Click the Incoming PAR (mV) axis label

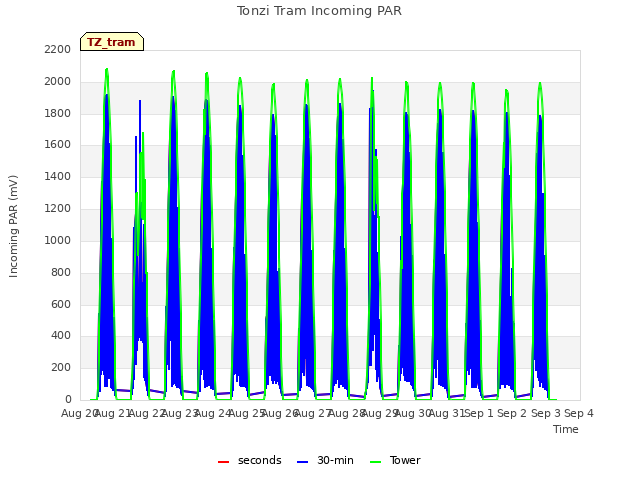(13, 226)
